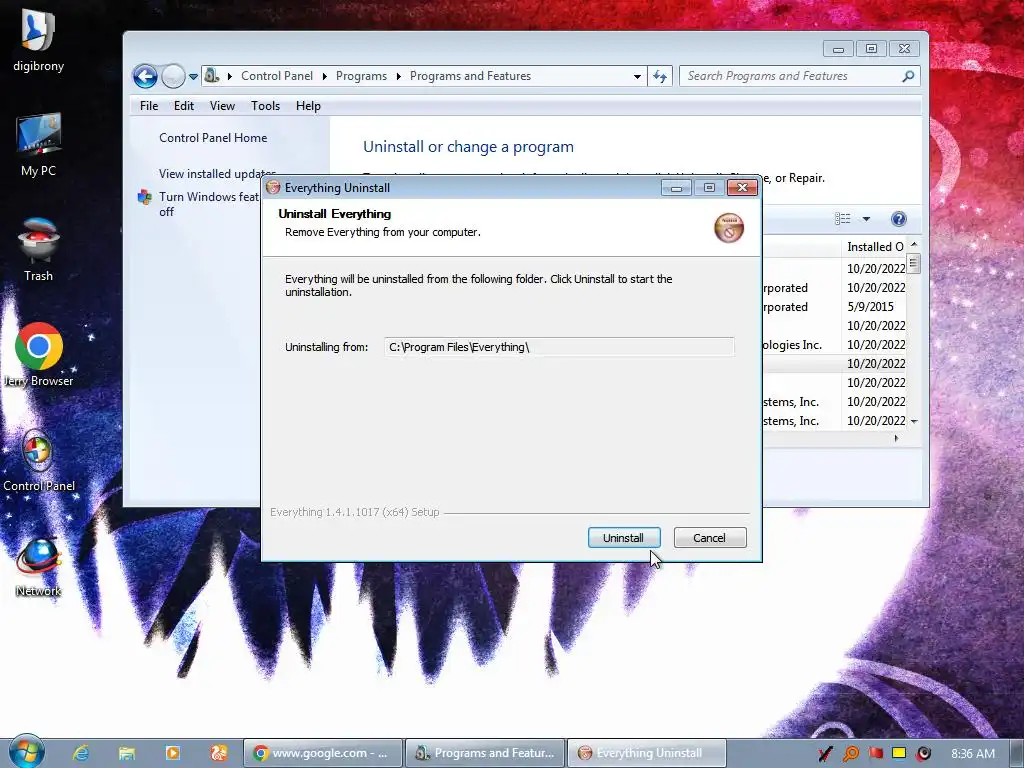
Task: Open the Jerry Browser desktop icon
Action: tap(39, 355)
